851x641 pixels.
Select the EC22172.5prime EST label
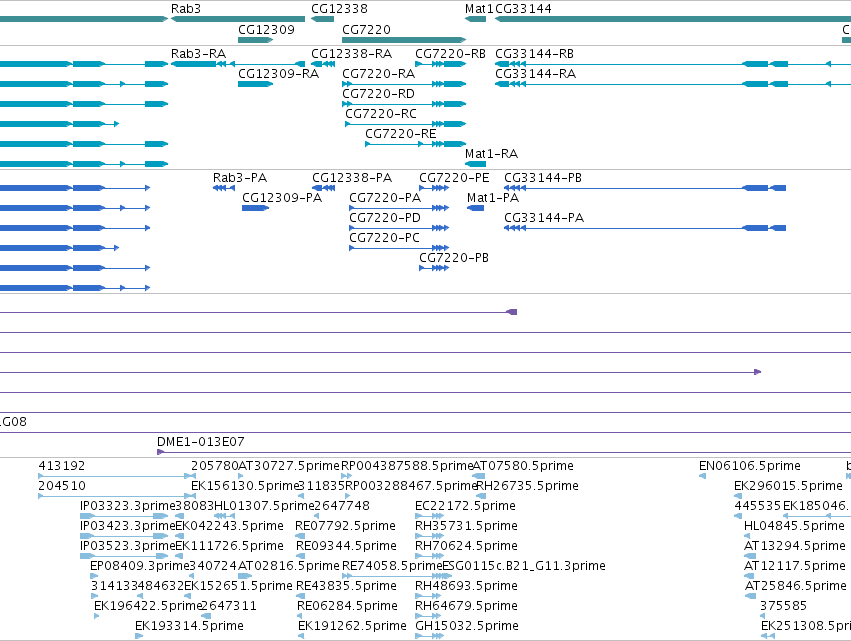coord(466,506)
